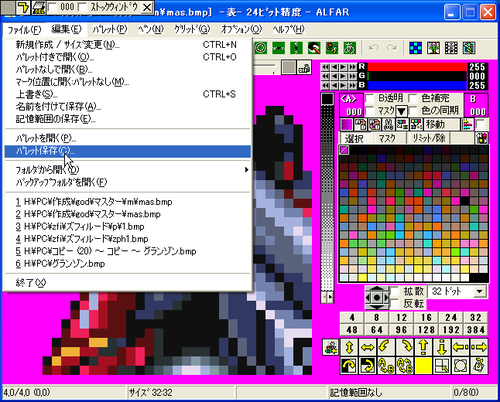Click the A and B swap colors icon
This screenshot has height=402, width=500.
(x=405, y=366)
